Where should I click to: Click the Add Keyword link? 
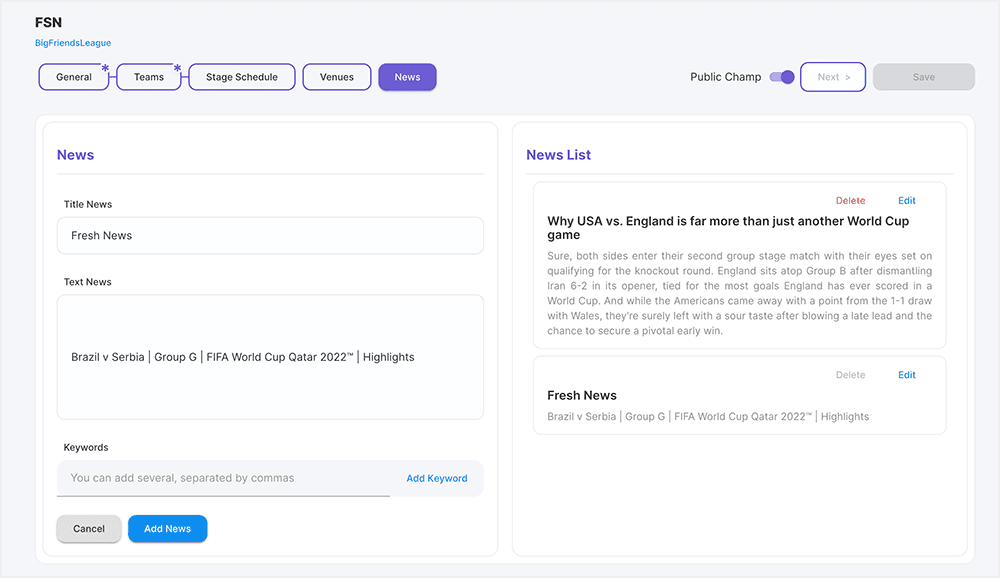tap(436, 478)
